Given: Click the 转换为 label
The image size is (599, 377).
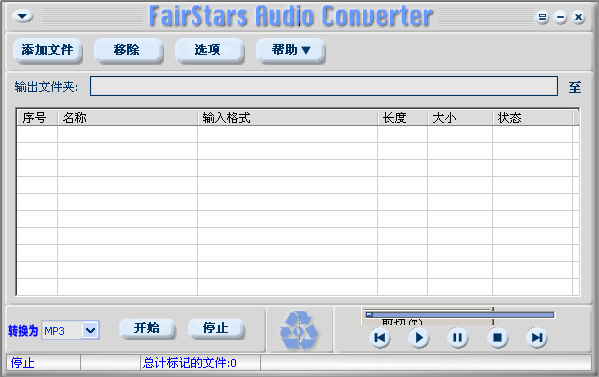Looking at the screenshot, I should click(23, 331).
